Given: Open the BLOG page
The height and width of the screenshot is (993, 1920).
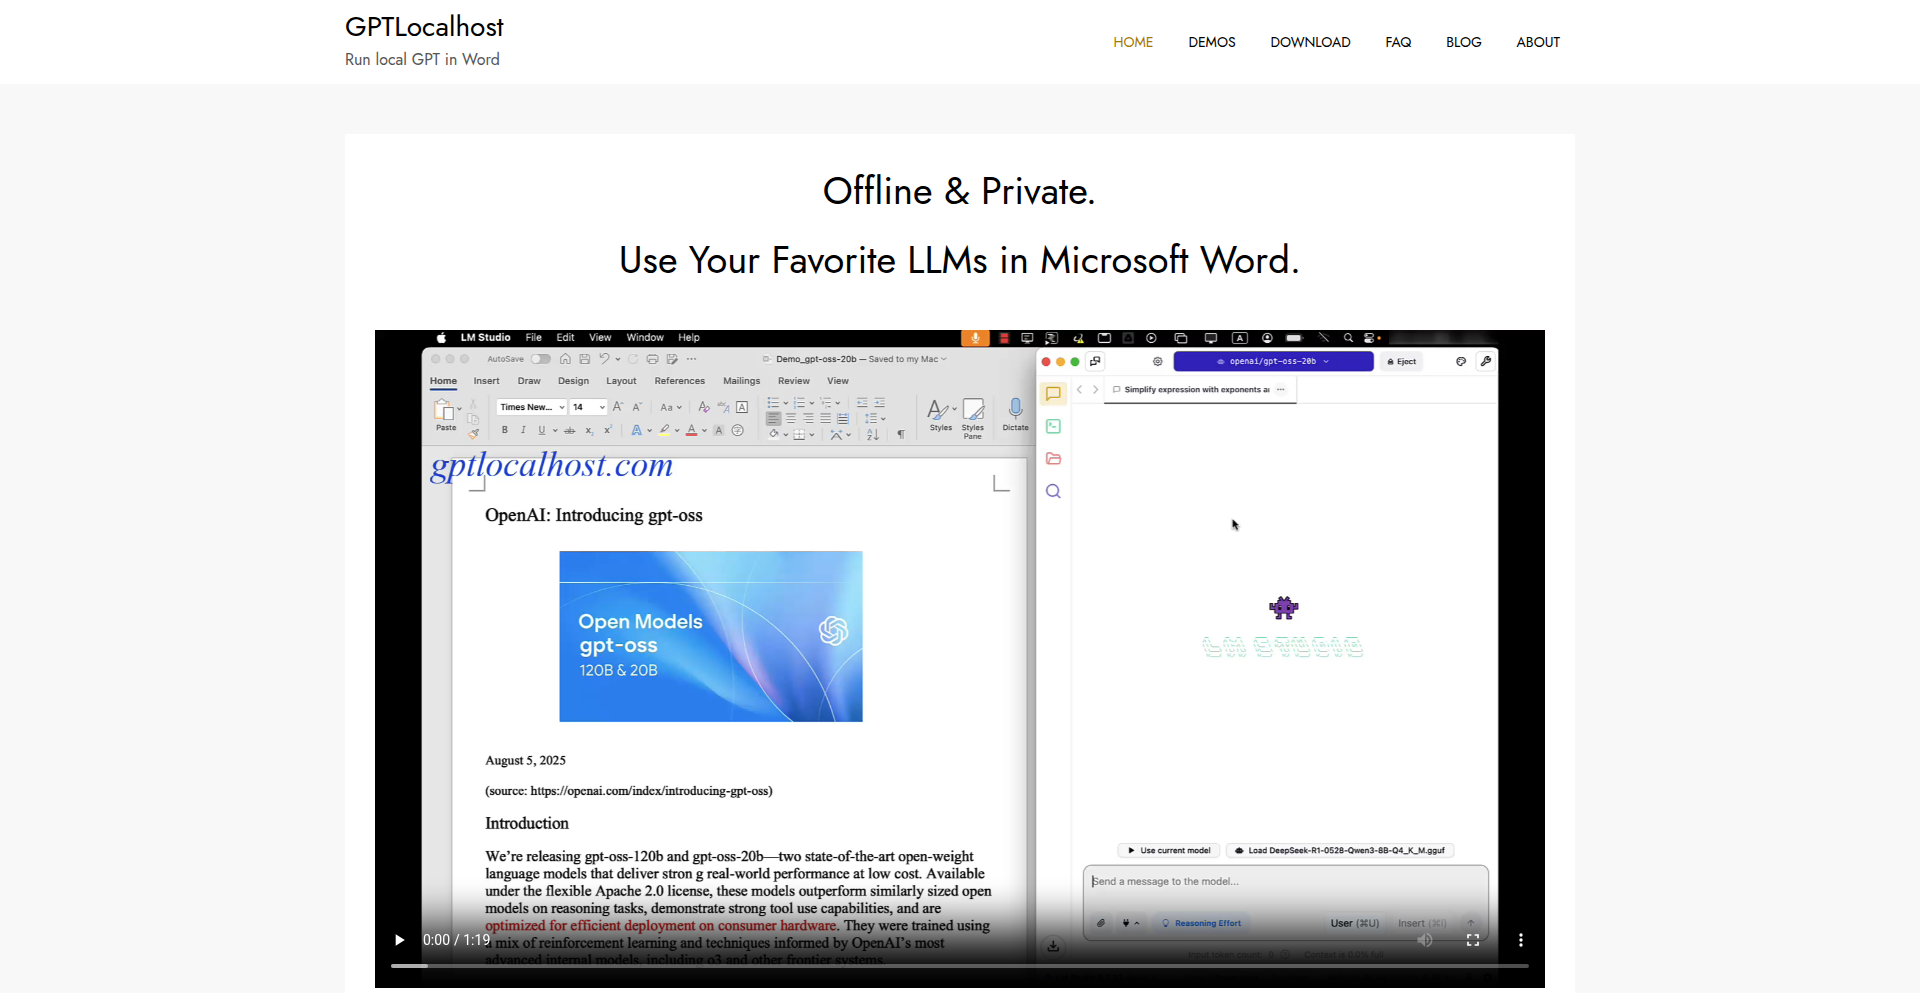Looking at the screenshot, I should (x=1463, y=42).
